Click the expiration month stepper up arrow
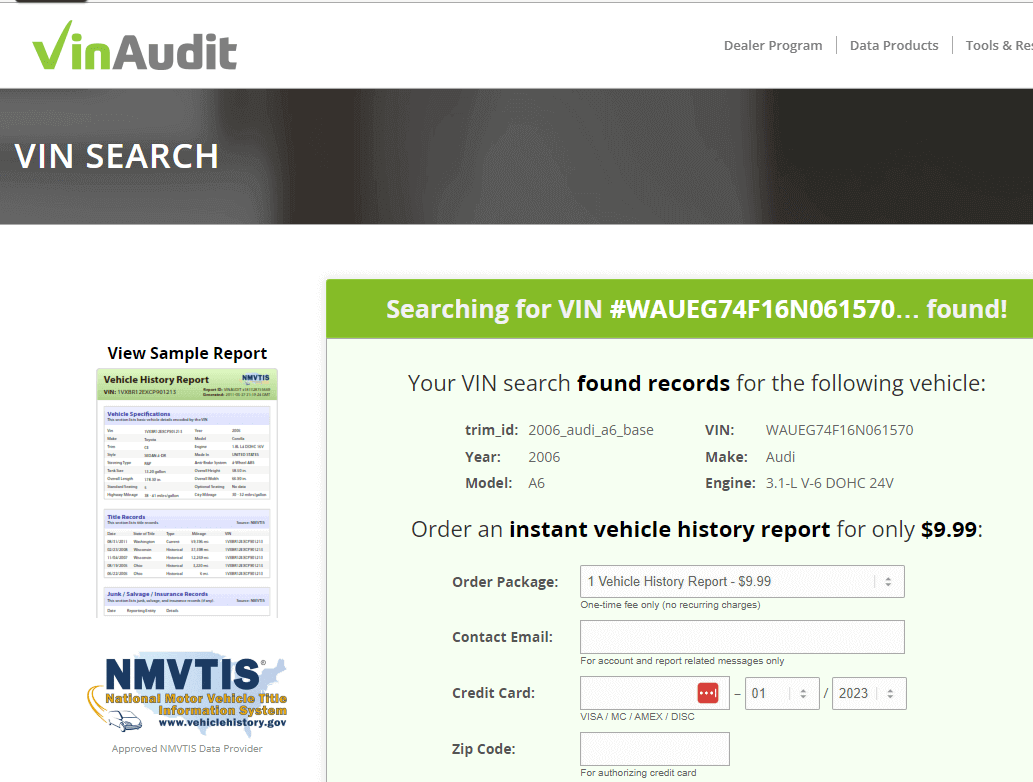The height and width of the screenshot is (782, 1033). [804, 688]
